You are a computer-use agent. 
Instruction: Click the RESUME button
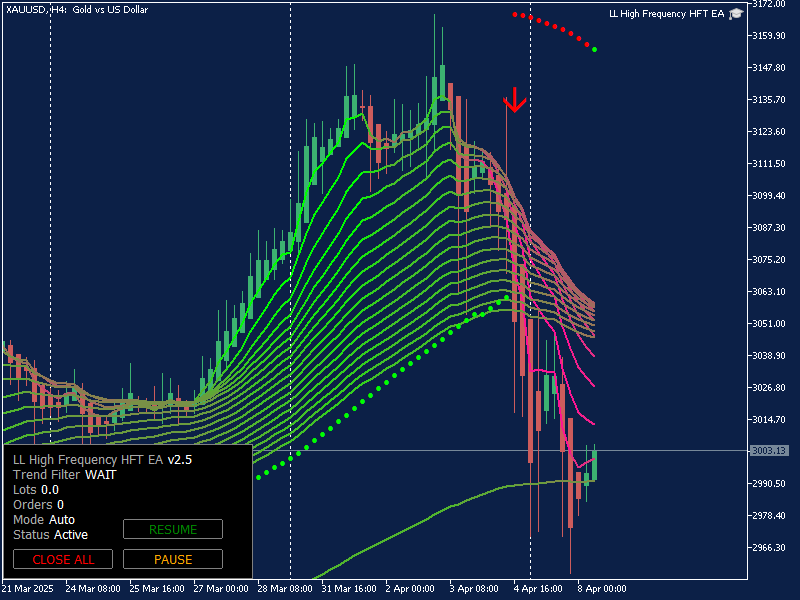173,529
